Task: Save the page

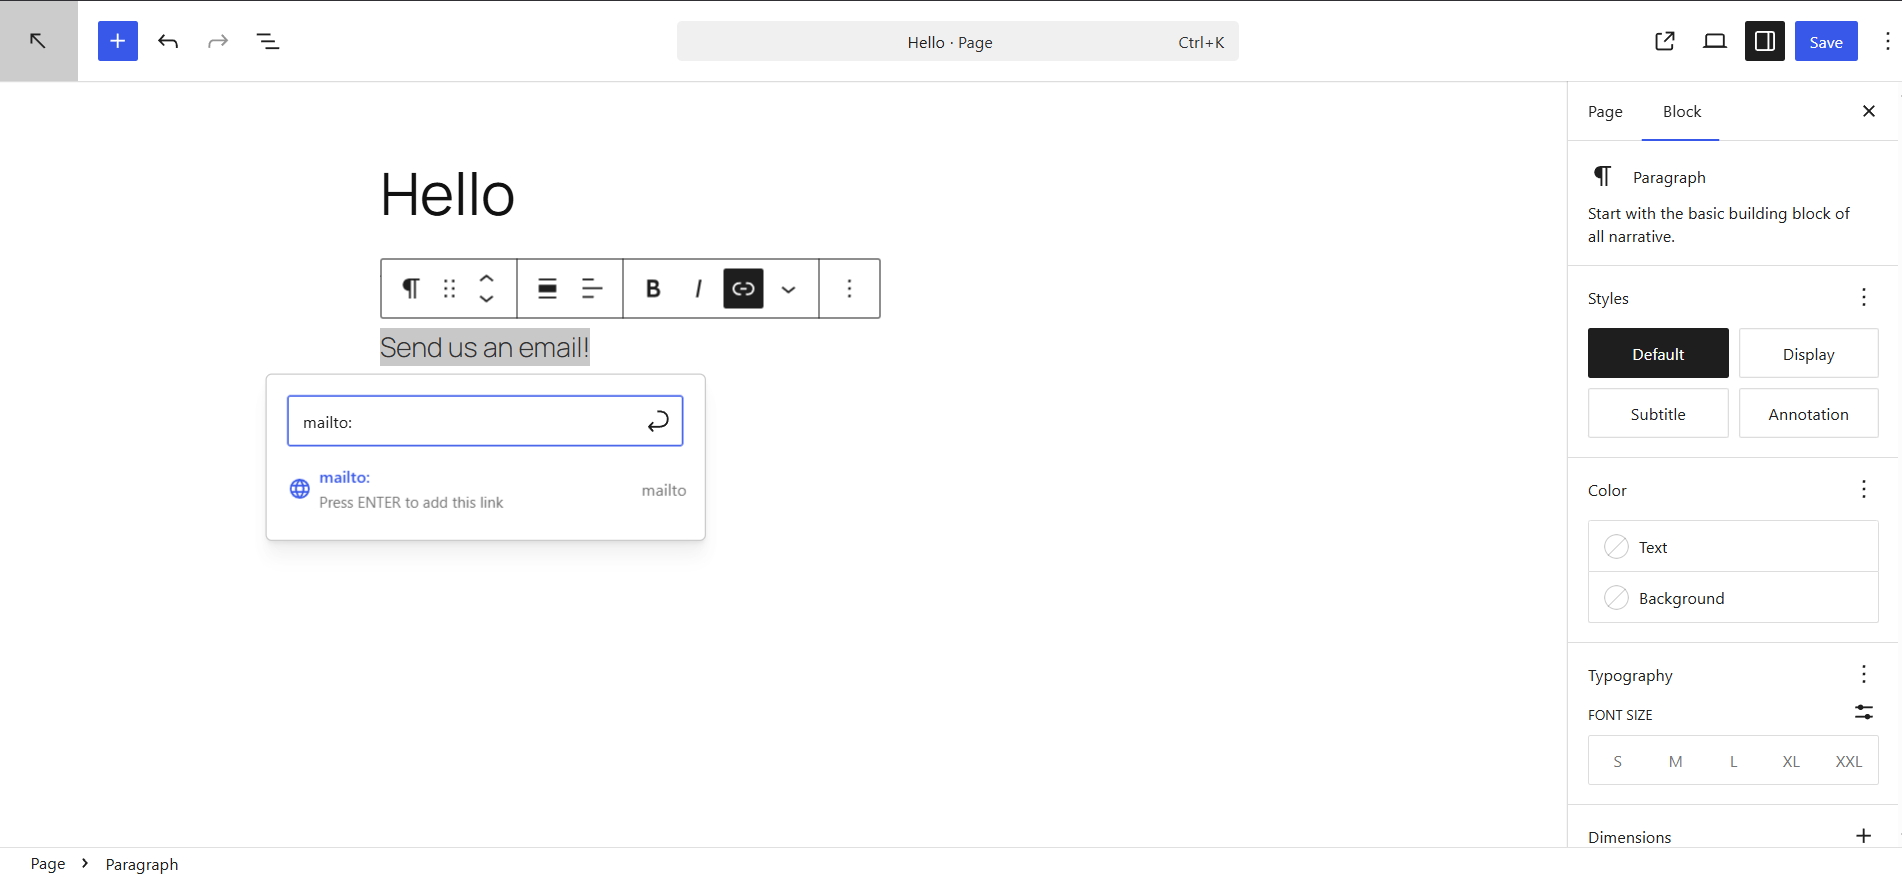Action: coord(1826,41)
